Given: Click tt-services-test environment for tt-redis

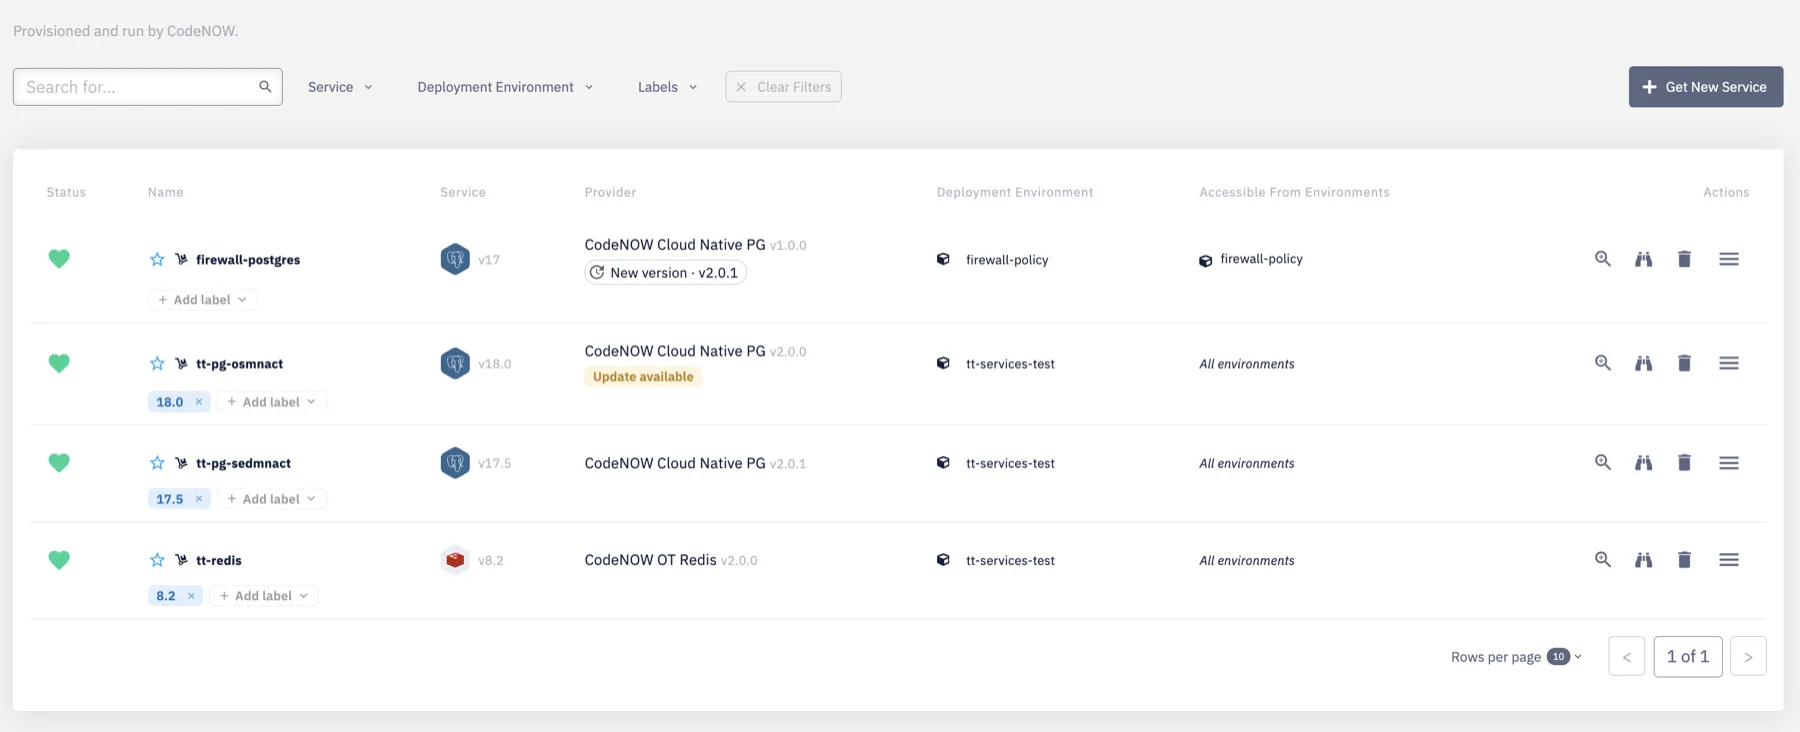Looking at the screenshot, I should point(1010,561).
